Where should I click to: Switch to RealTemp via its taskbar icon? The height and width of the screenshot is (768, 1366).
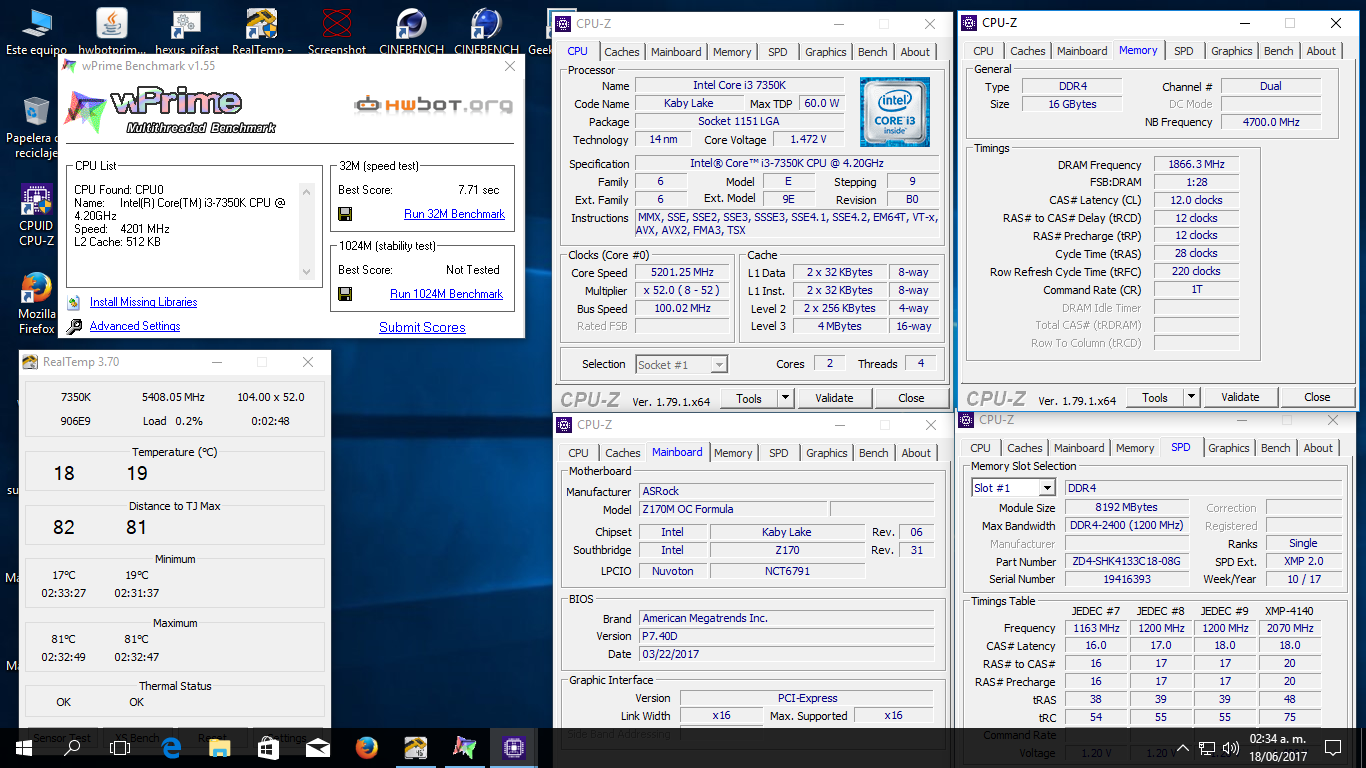[416, 747]
